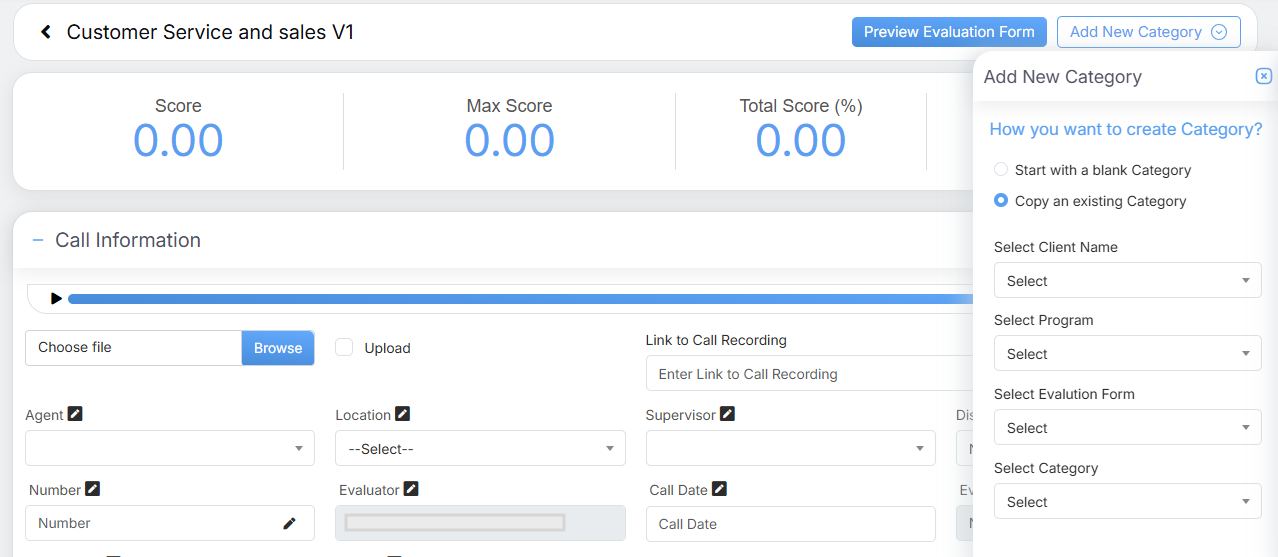This screenshot has width=1278, height=557.
Task: Click the back arrow beside the form title
Action: pos(46,32)
